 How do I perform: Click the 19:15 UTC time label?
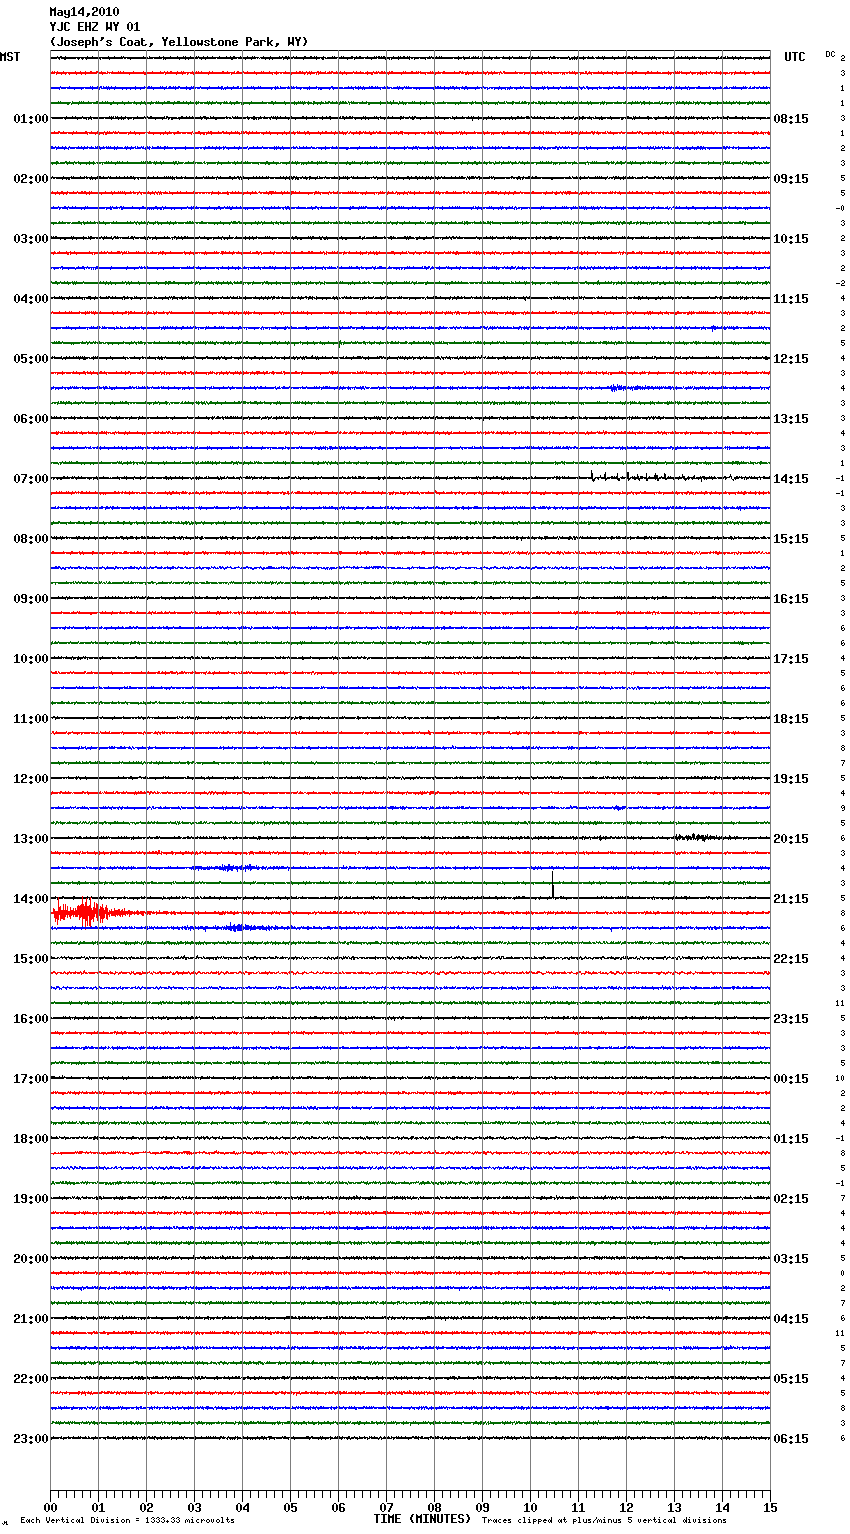pos(791,779)
